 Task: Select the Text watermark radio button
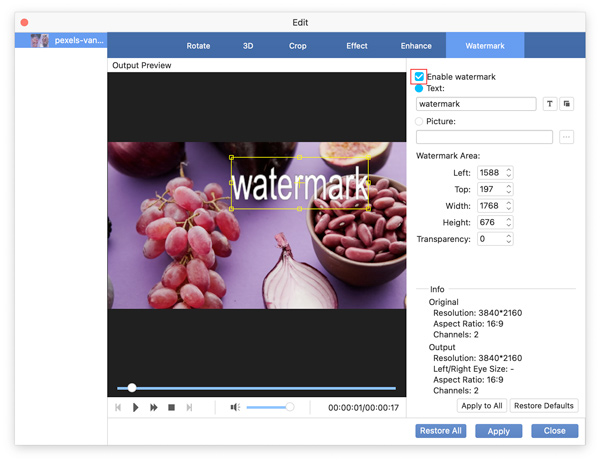(x=419, y=89)
